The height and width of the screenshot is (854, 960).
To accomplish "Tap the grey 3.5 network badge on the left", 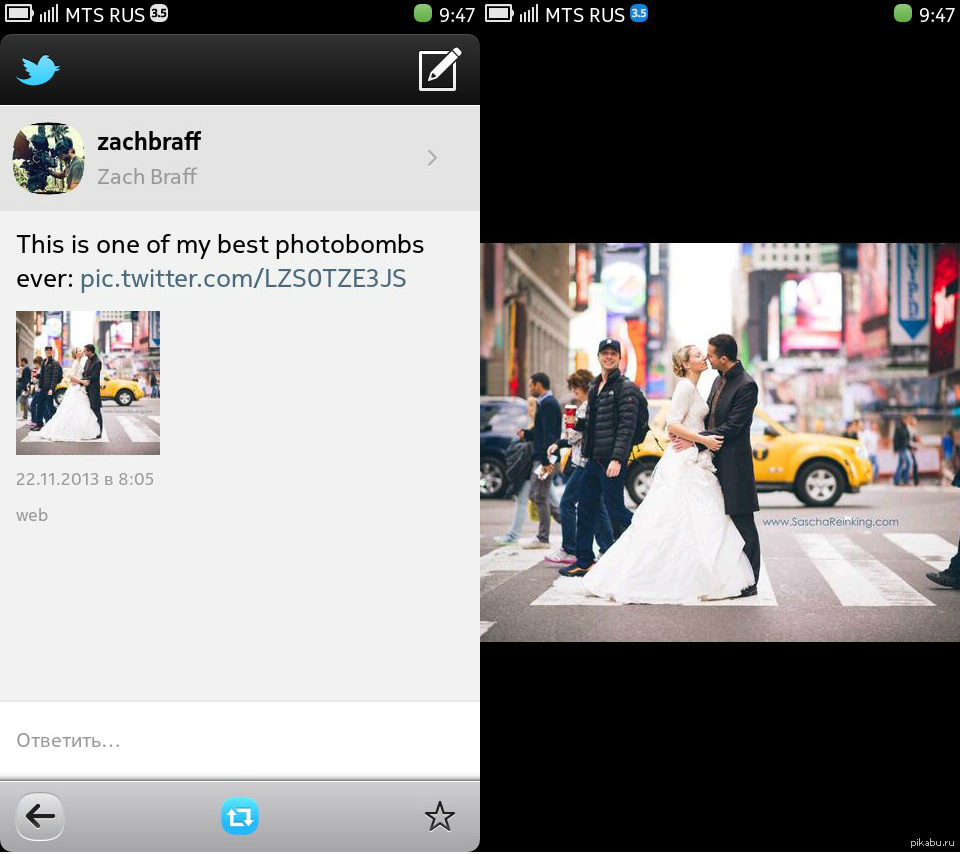I will coord(159,14).
